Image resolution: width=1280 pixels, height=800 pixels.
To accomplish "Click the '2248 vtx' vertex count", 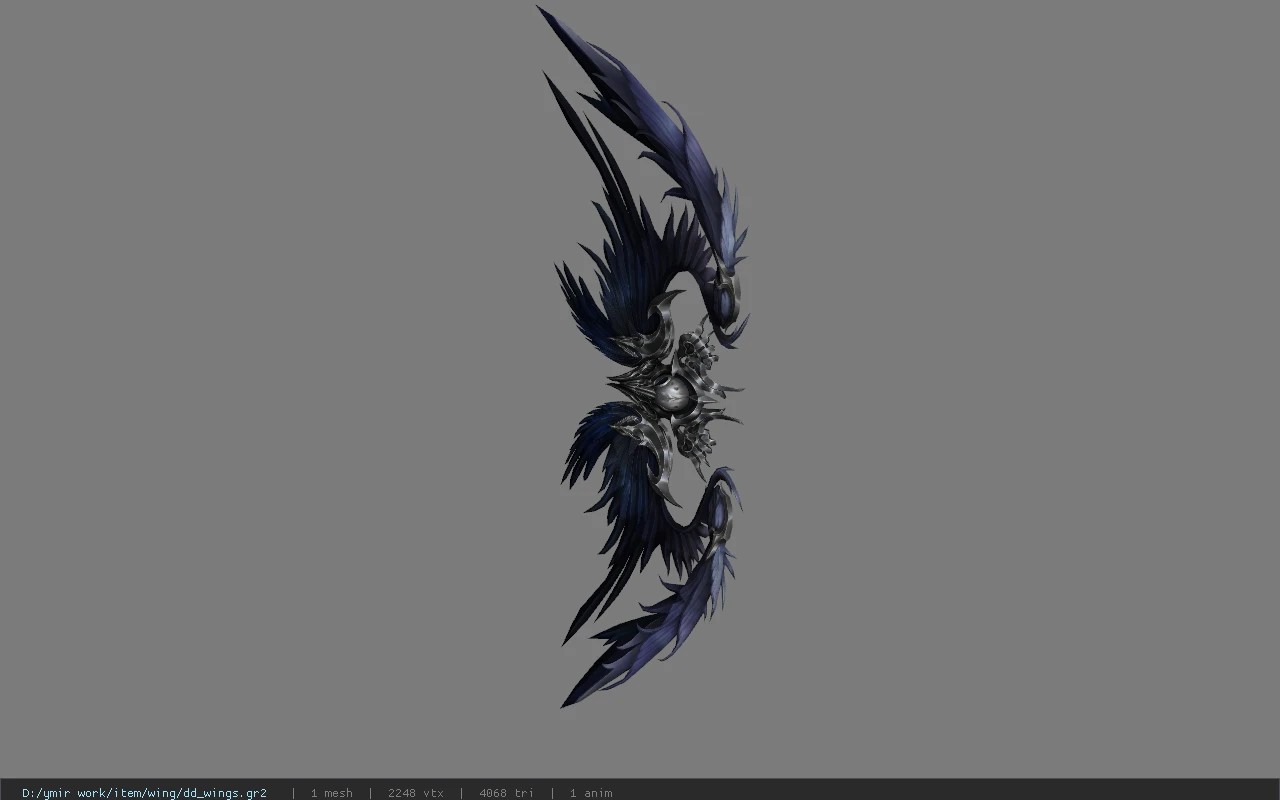I will point(416,793).
